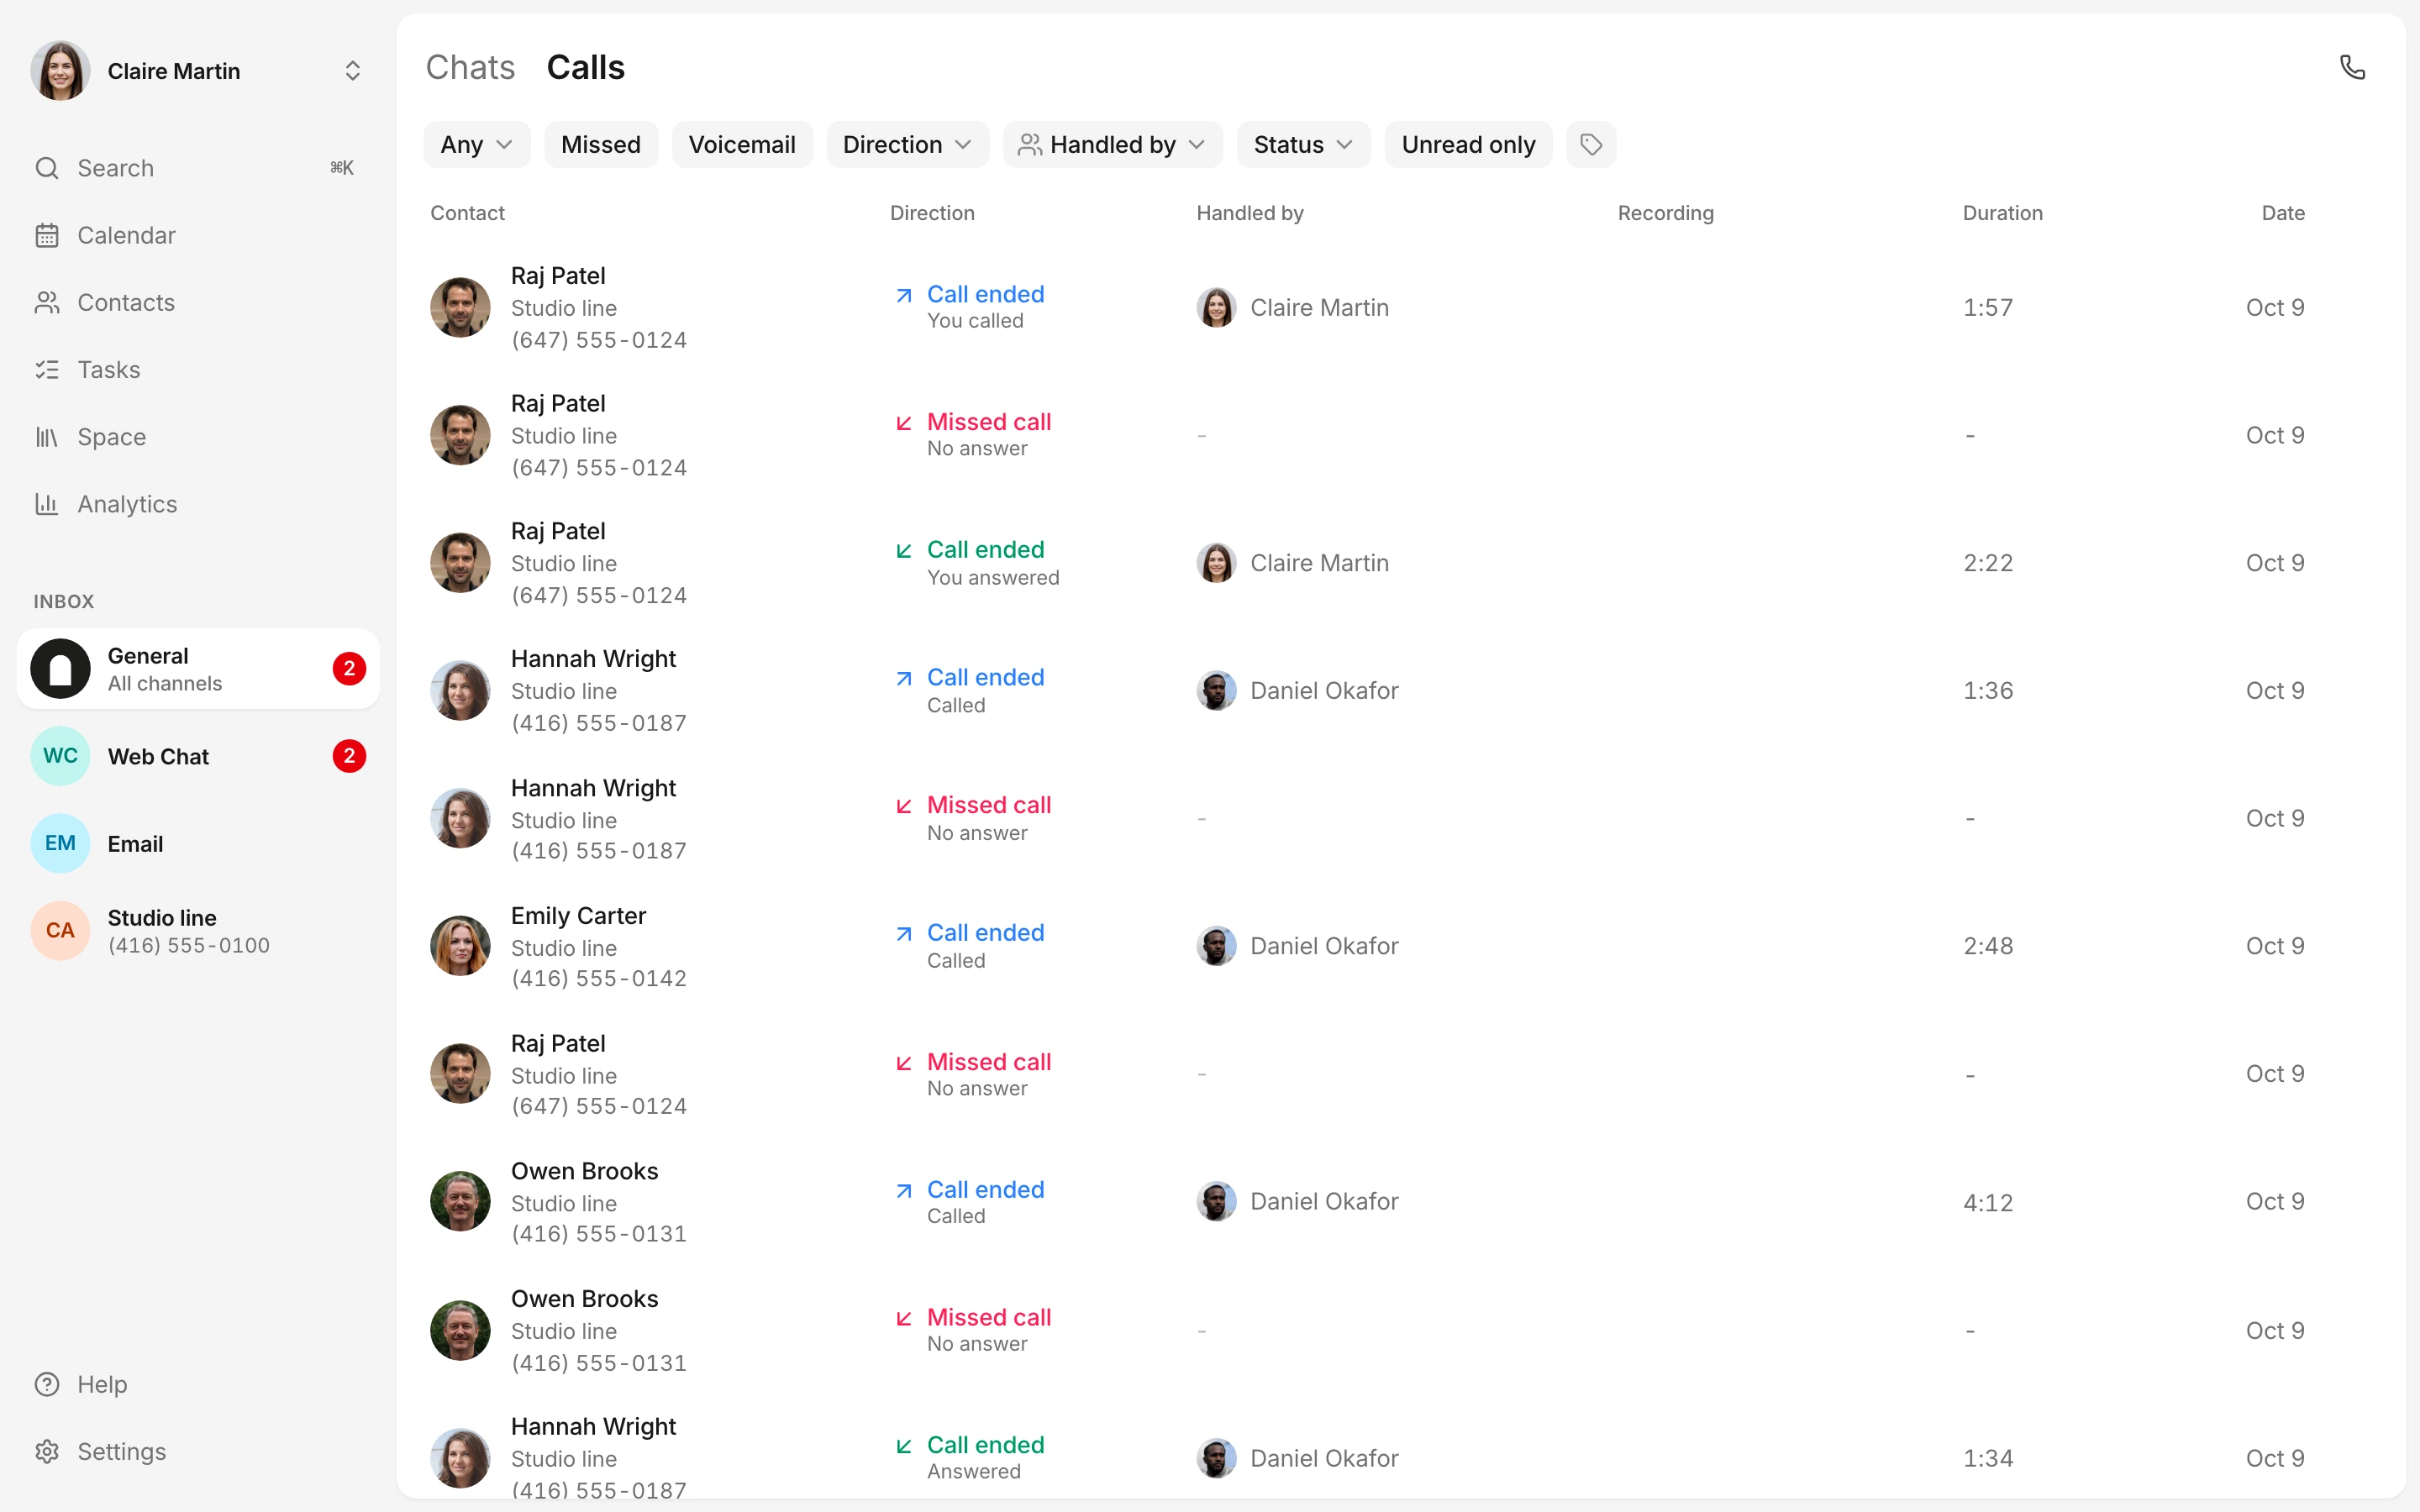This screenshot has height=1512, width=2420.
Task: Open Space from the sidebar
Action: click(x=111, y=437)
